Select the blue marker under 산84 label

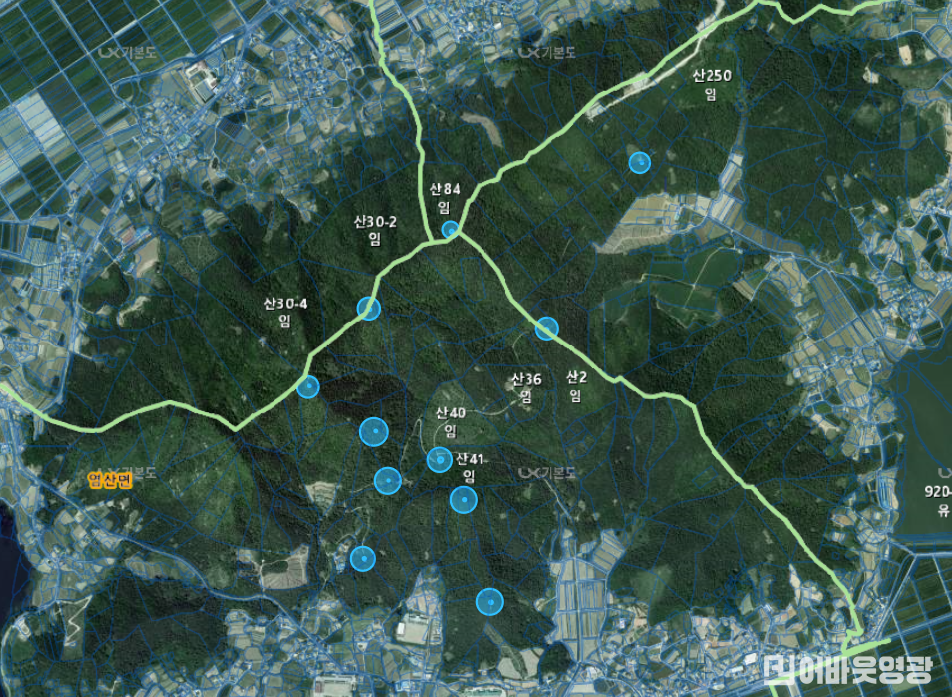pos(450,229)
